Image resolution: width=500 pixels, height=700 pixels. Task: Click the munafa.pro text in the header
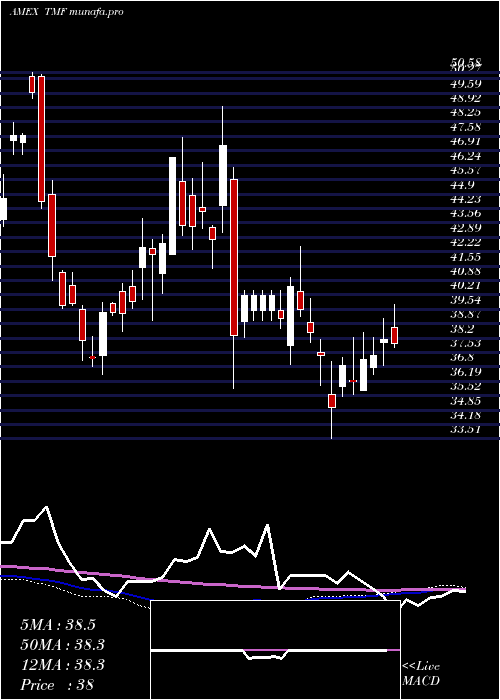[95, 12]
